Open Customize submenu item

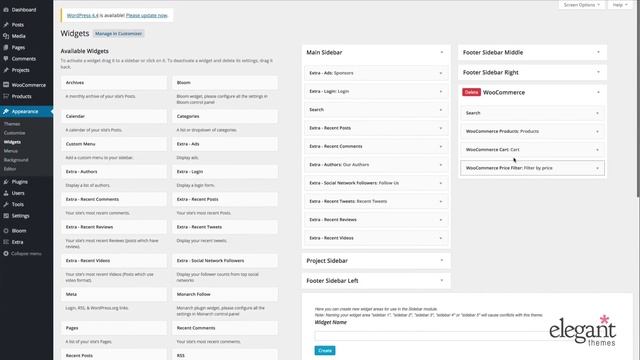tap(14, 133)
